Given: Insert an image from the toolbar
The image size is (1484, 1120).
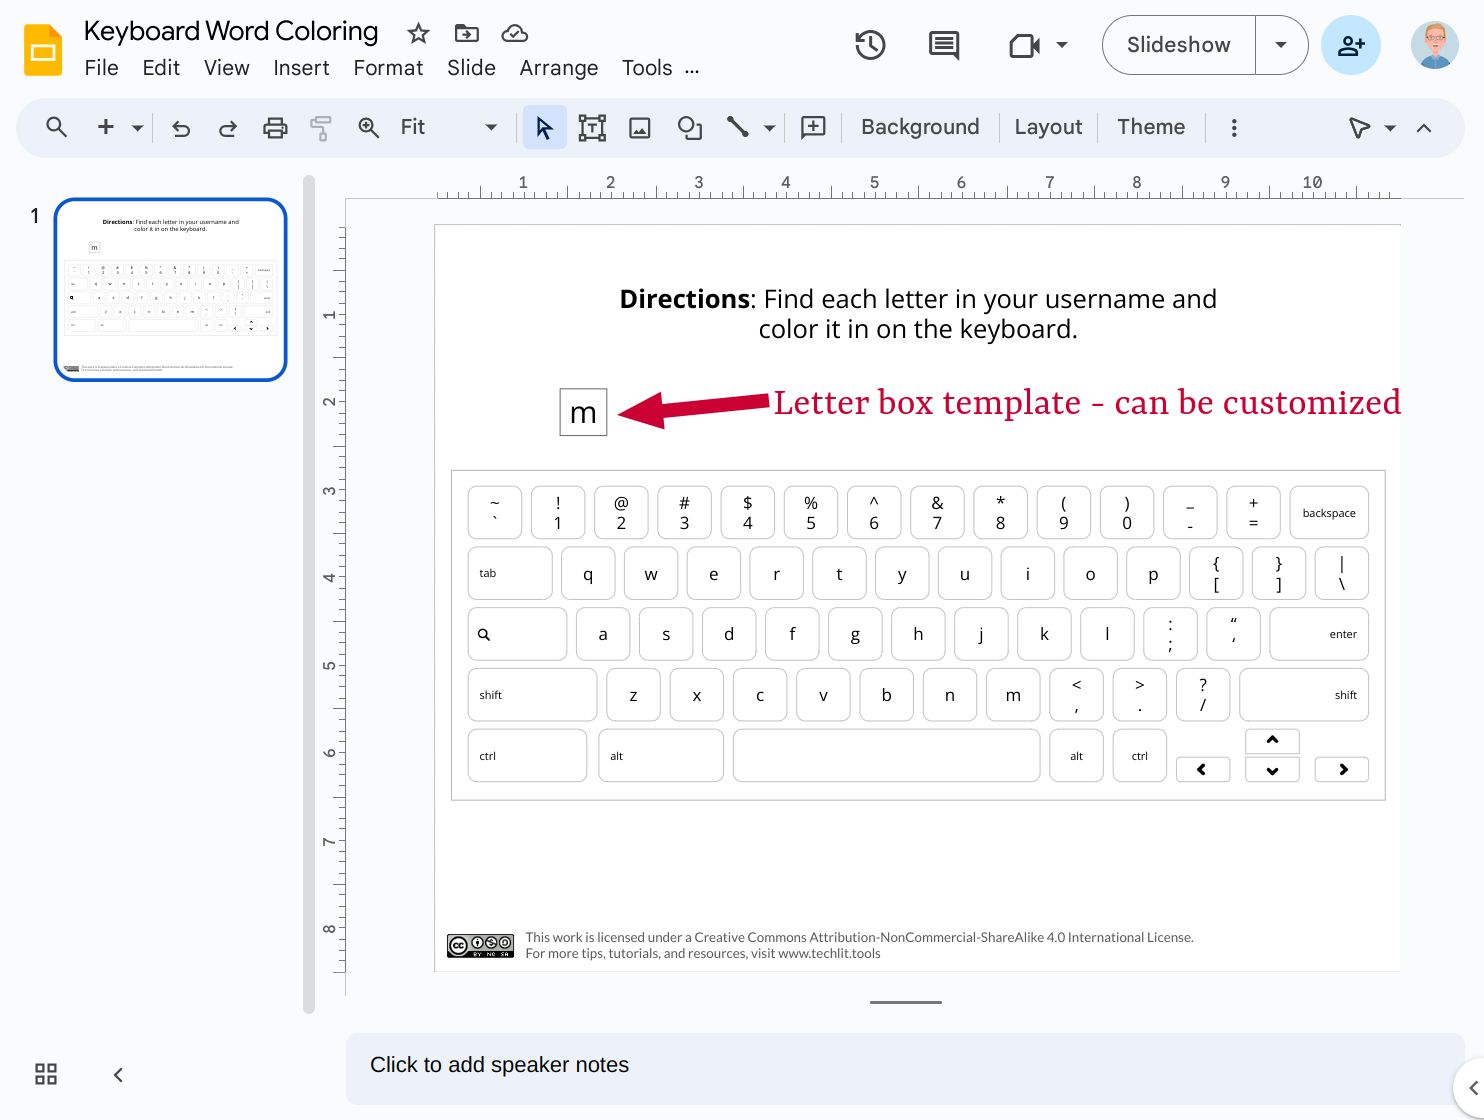Looking at the screenshot, I should [x=640, y=127].
